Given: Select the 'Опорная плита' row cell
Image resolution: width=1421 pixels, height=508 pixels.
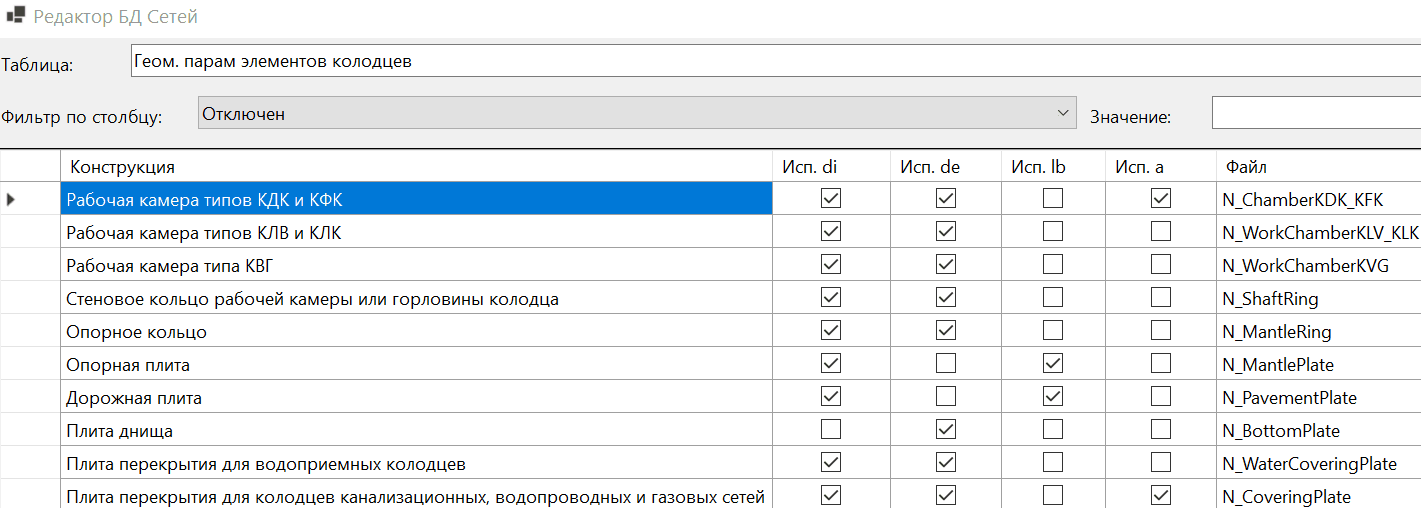Looking at the screenshot, I should point(416,365).
